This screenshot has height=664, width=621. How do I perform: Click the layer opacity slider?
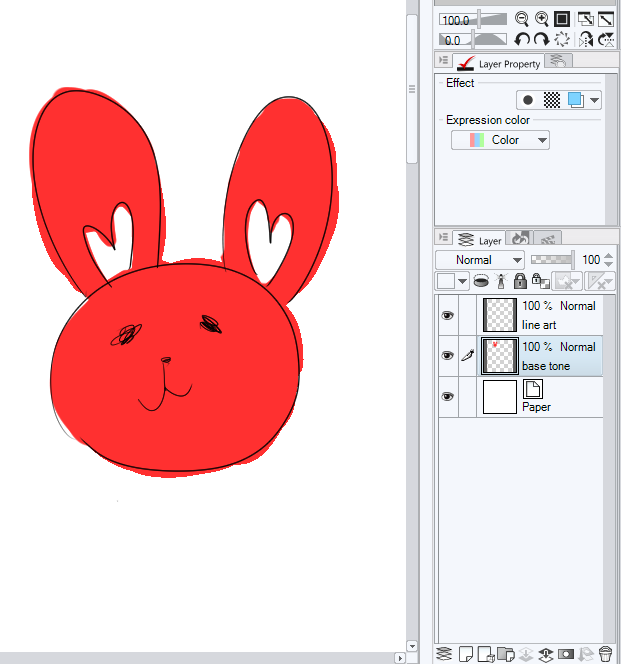pyautogui.click(x=552, y=260)
